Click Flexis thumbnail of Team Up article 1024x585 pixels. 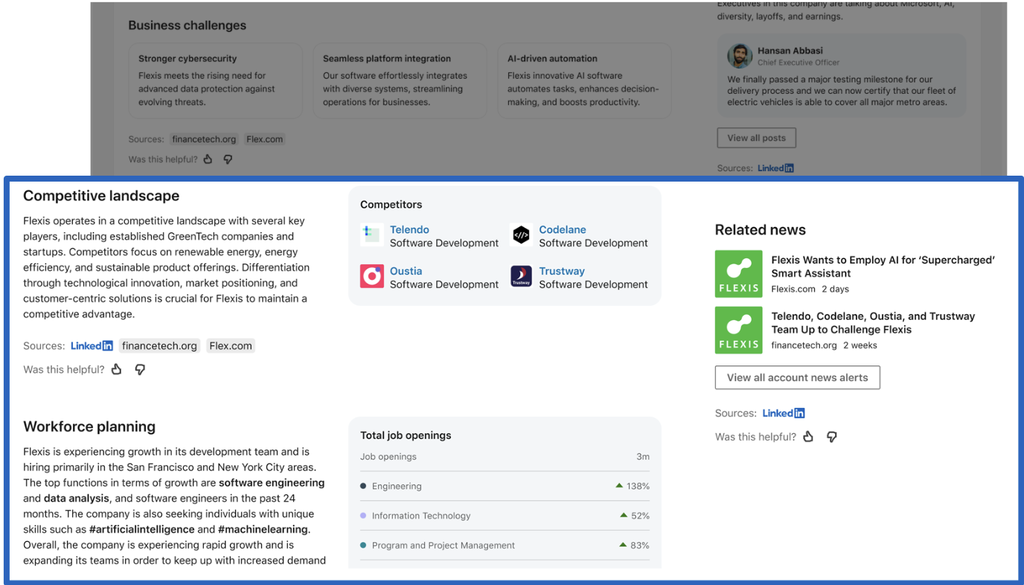pyautogui.click(x=739, y=330)
